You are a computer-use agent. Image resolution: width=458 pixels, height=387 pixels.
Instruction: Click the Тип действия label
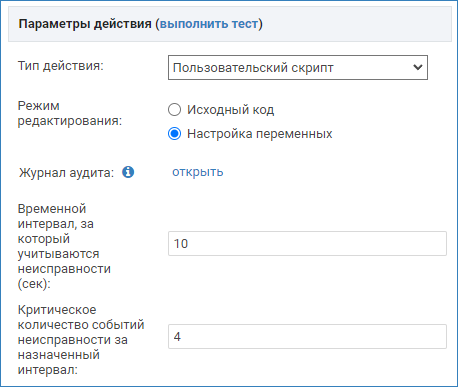61,66
